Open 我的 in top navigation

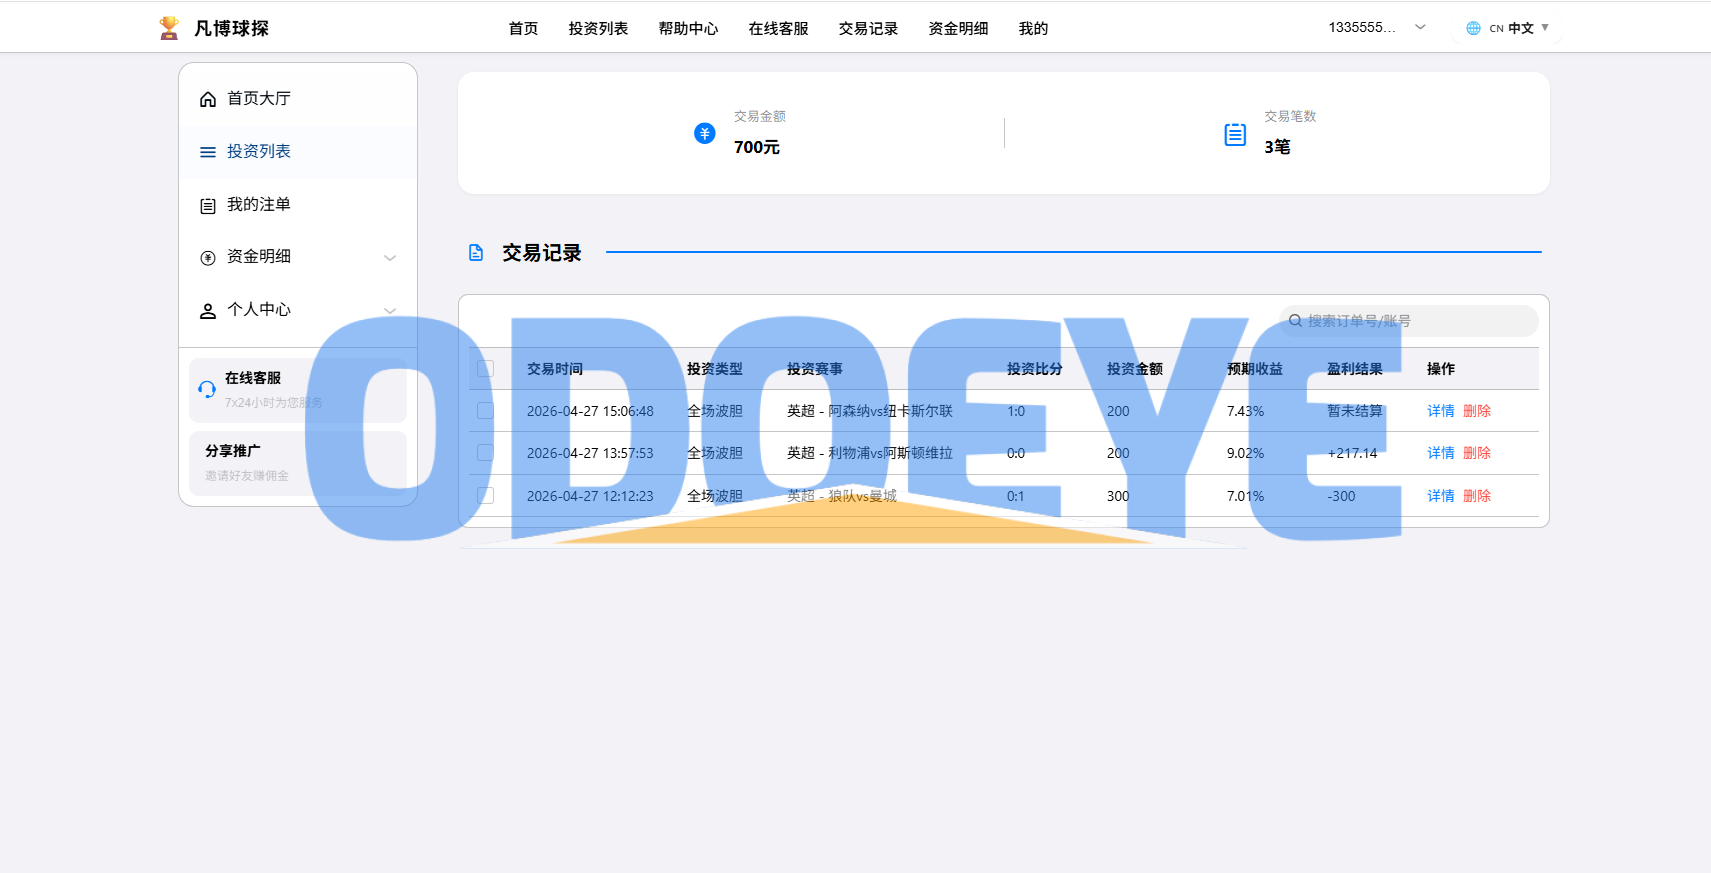tap(1033, 28)
